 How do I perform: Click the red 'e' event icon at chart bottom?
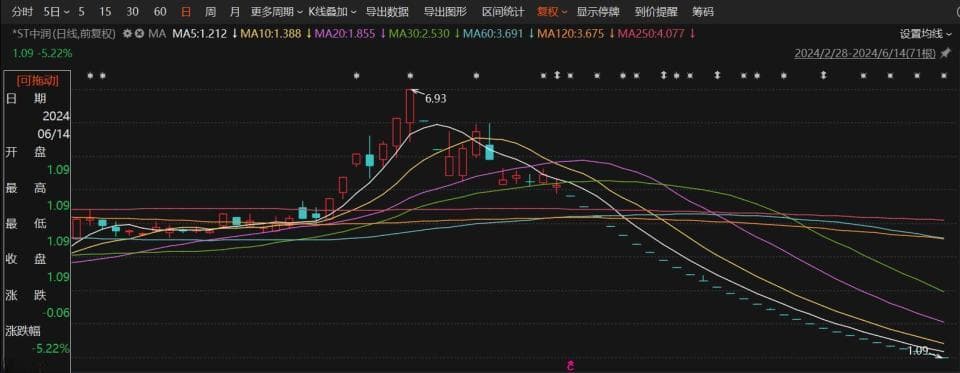pyautogui.click(x=571, y=366)
